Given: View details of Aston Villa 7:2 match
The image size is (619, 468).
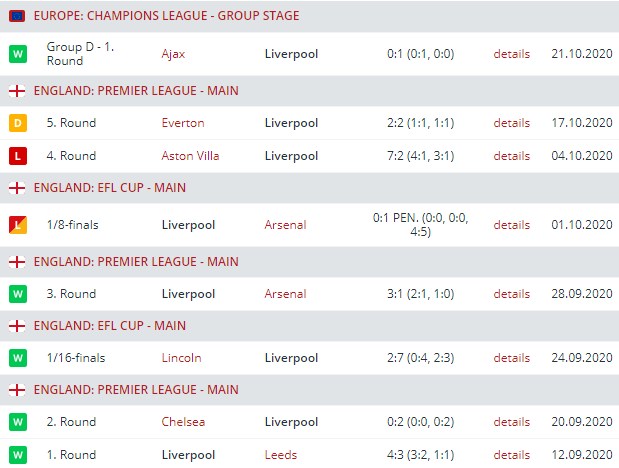Looking at the screenshot, I should (x=511, y=156).
